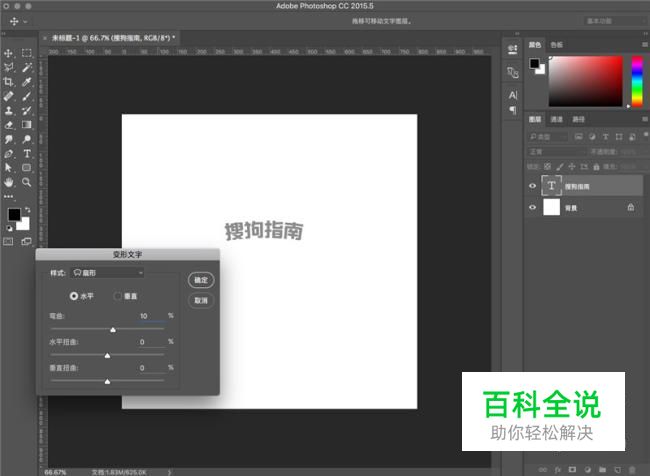This screenshot has height=476, width=650.
Task: Open the collapsed Properties panel icon
Action: 513,49
